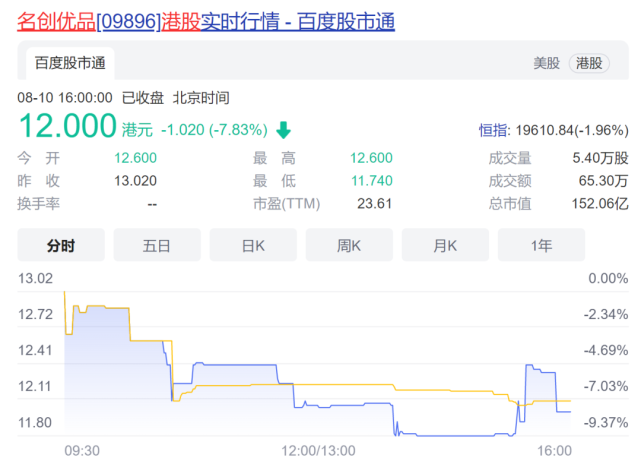Screen dimensions: 641x458
Task: Click the 昨收 value 13.020
Action: point(135,181)
